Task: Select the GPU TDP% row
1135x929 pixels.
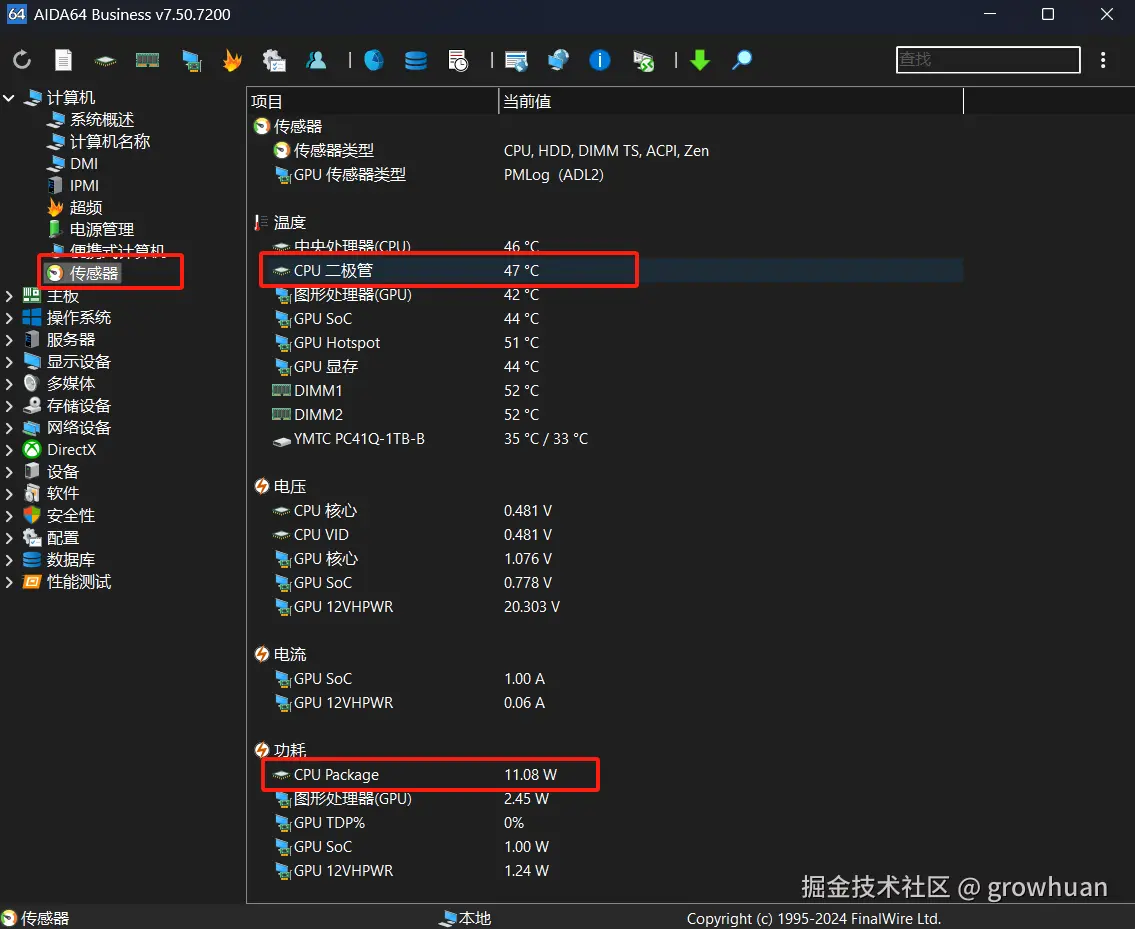Action: pos(606,823)
